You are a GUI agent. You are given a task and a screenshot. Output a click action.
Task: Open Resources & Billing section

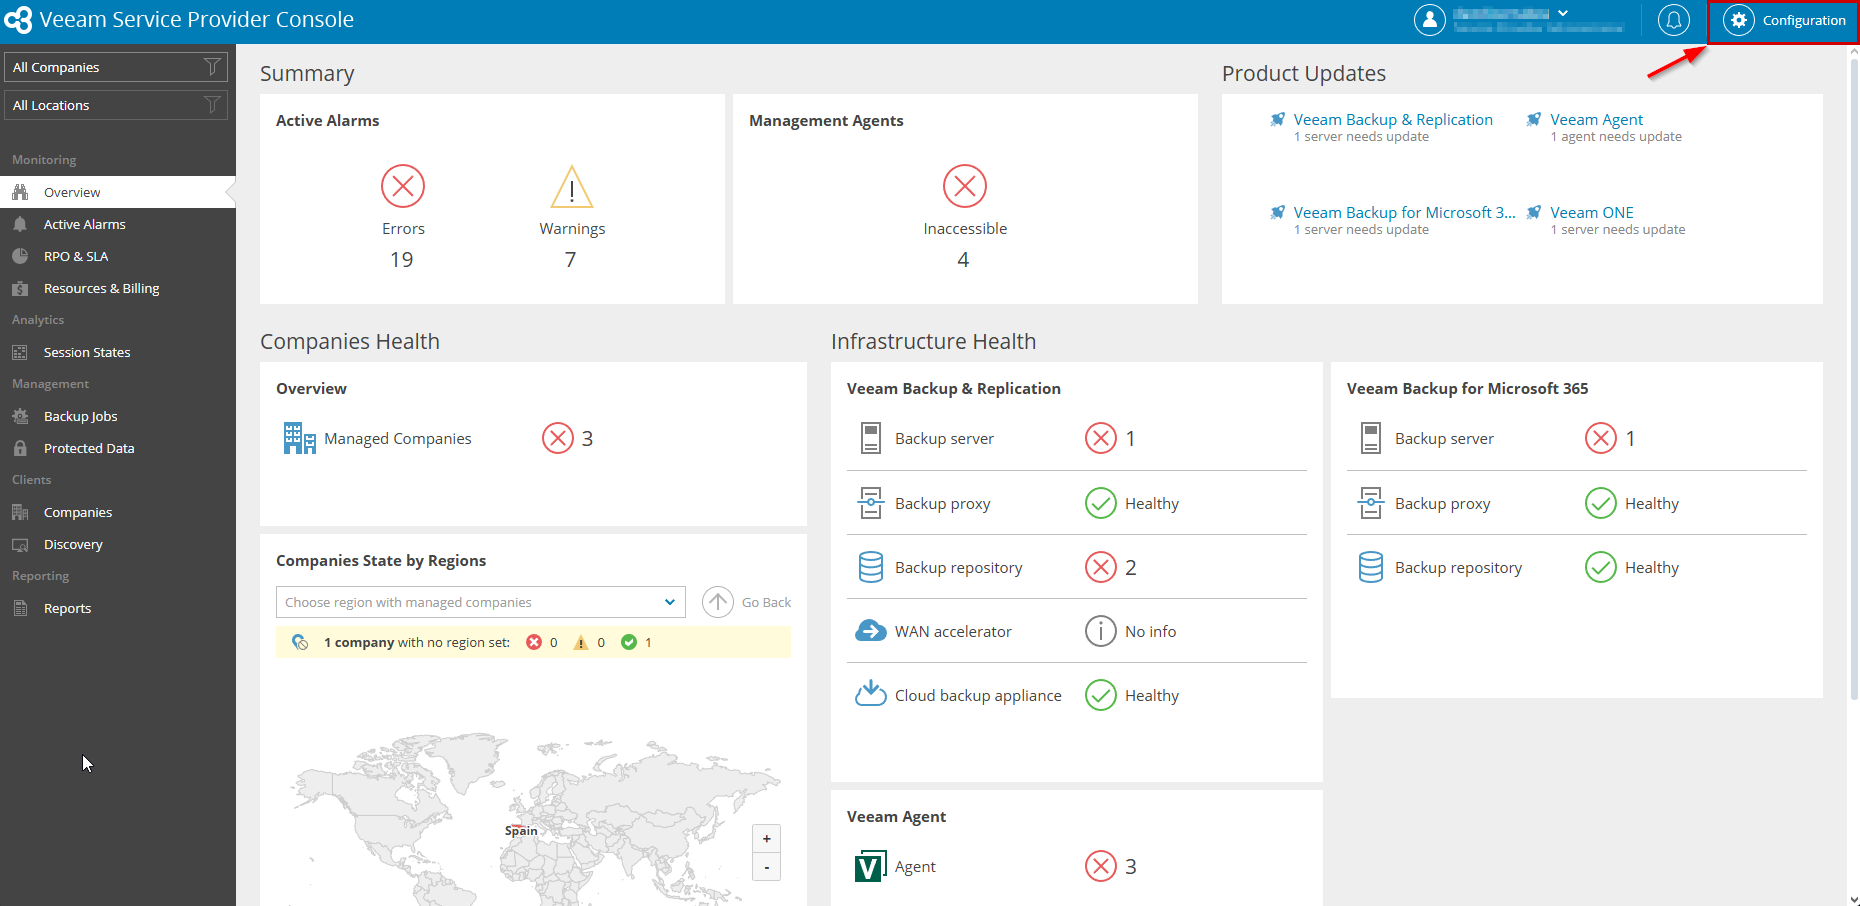(118, 288)
